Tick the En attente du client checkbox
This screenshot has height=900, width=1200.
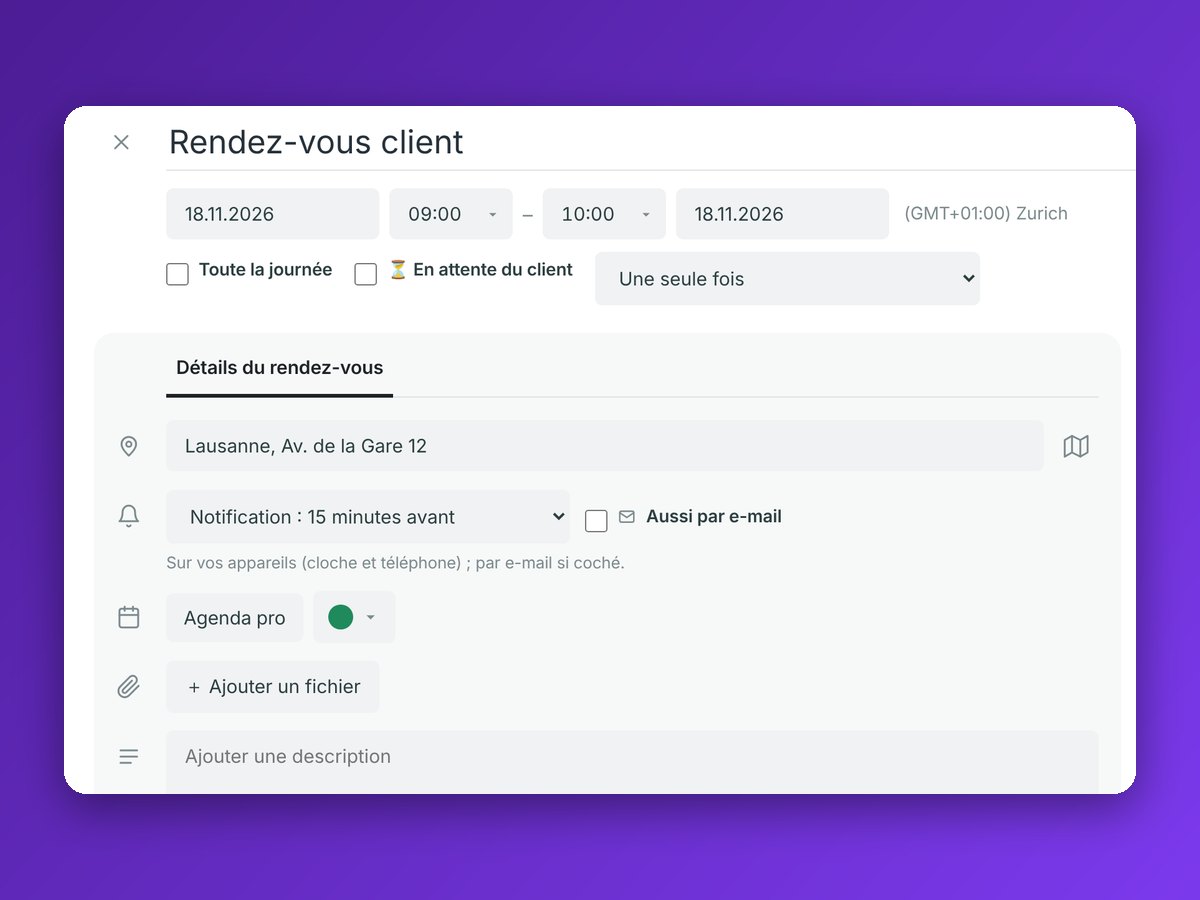tap(366, 274)
